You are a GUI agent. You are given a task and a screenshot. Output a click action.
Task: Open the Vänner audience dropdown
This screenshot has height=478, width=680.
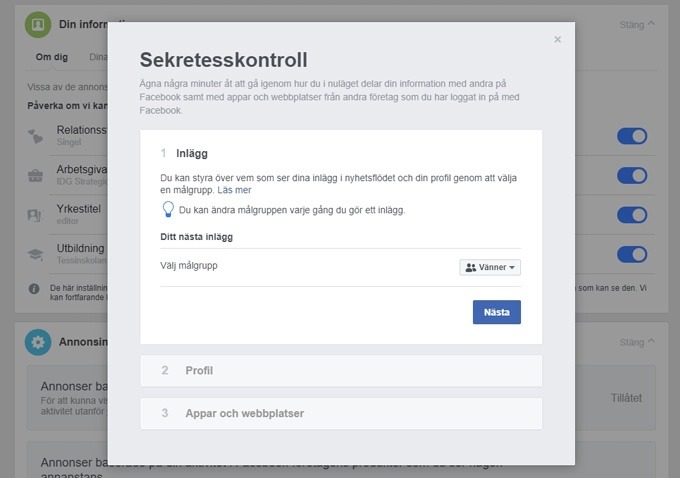pos(490,267)
